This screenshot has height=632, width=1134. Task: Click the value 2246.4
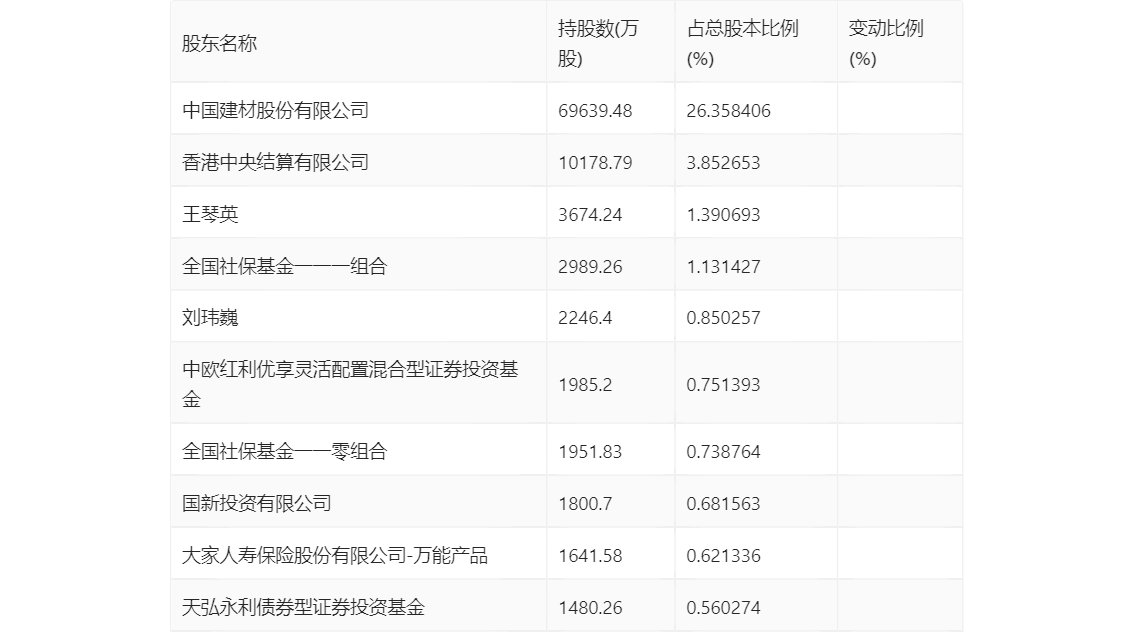point(585,318)
